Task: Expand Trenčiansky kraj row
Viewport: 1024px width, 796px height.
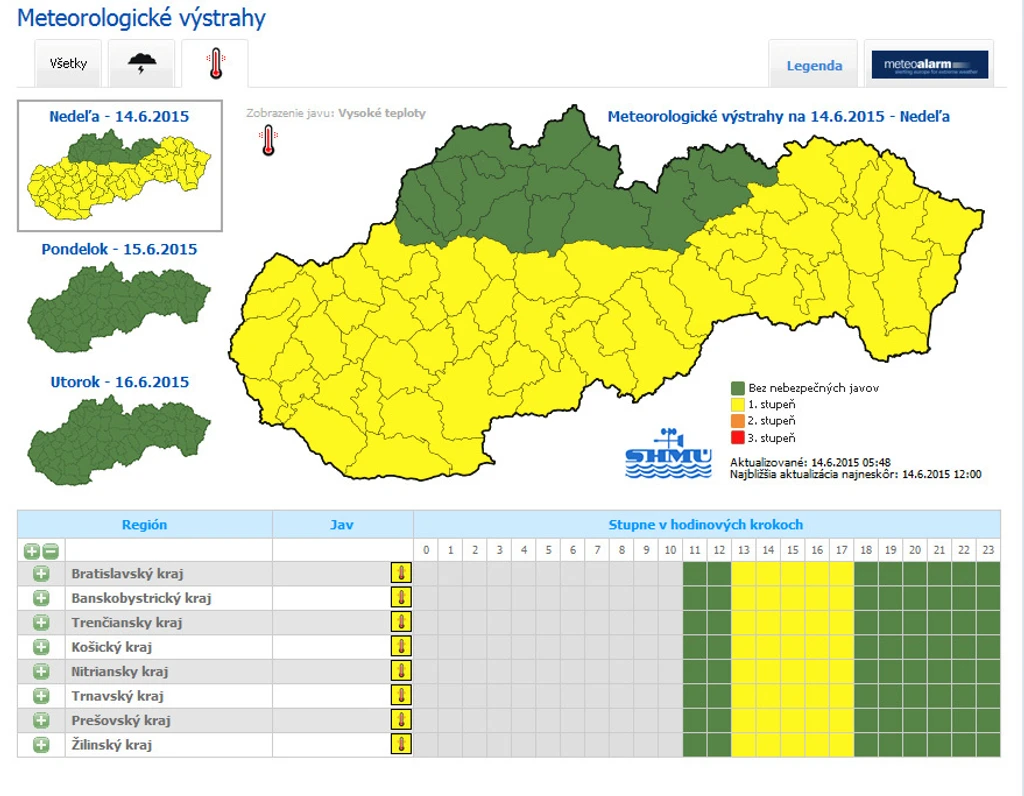Action: tap(41, 622)
